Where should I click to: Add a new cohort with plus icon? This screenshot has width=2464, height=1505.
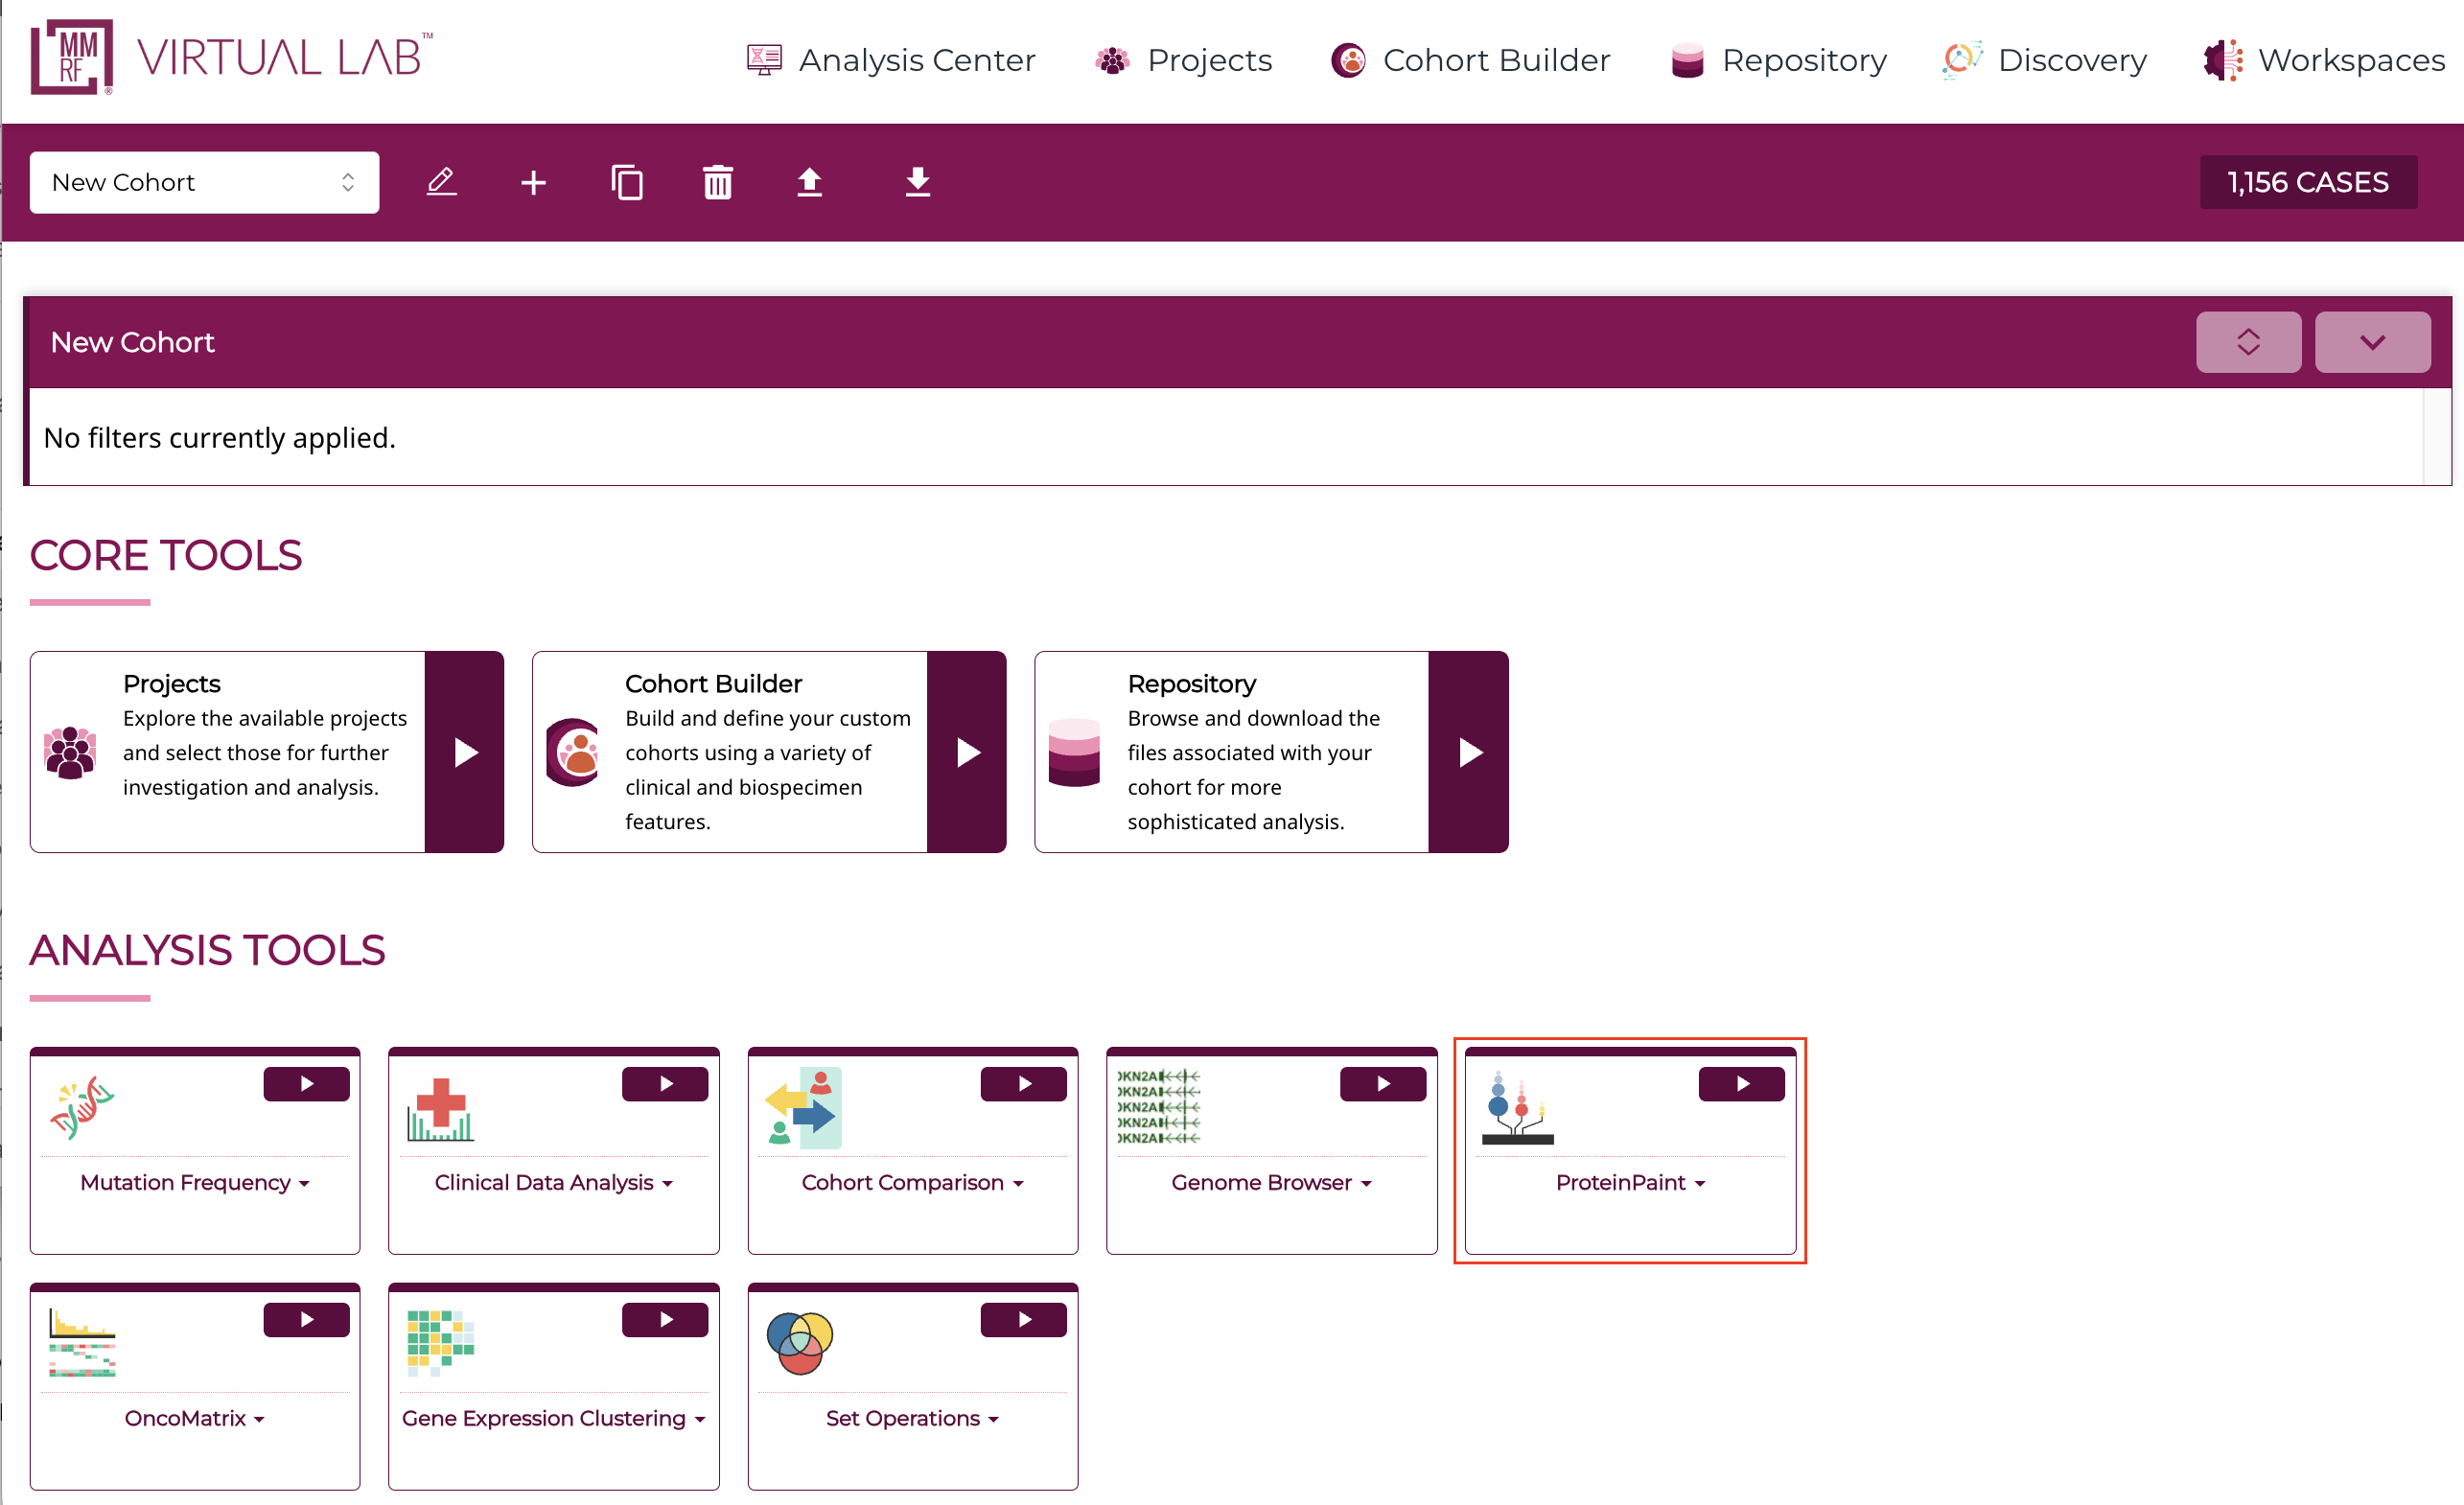[x=534, y=182]
